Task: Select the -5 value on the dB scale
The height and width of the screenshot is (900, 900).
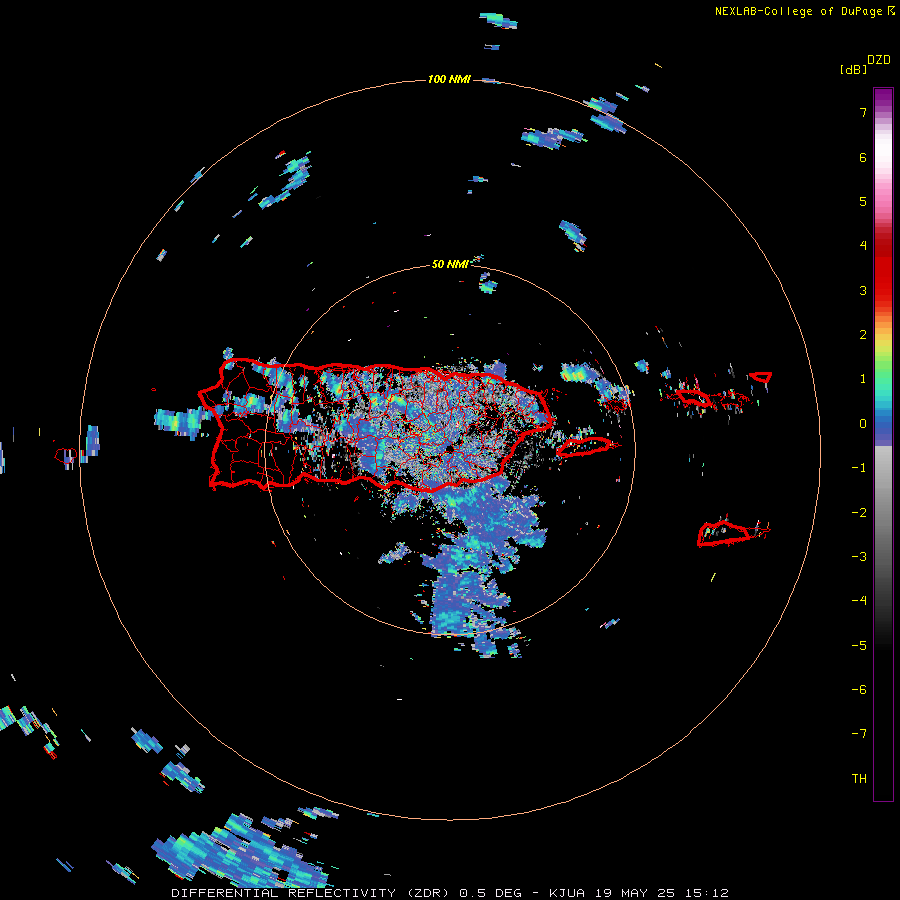Action: [x=859, y=646]
